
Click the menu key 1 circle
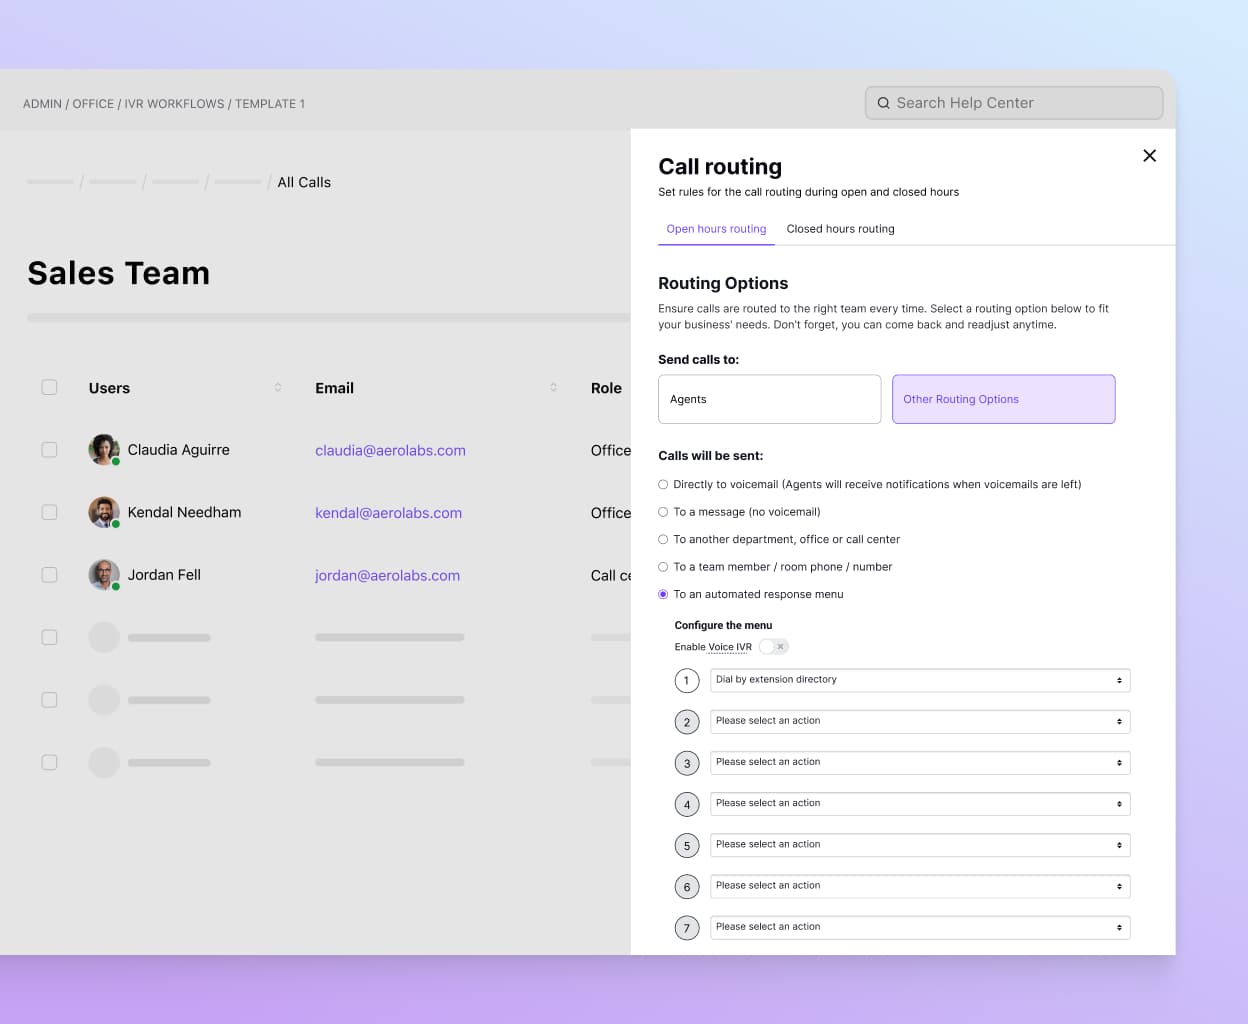[686, 681]
